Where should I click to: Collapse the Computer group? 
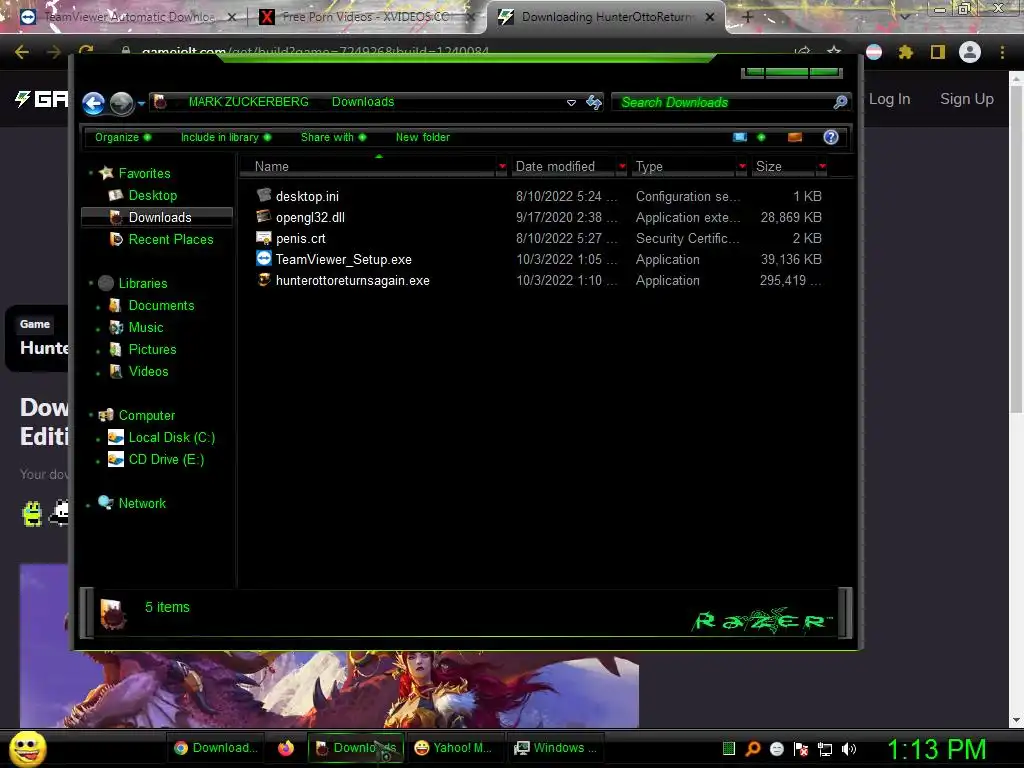coord(91,415)
